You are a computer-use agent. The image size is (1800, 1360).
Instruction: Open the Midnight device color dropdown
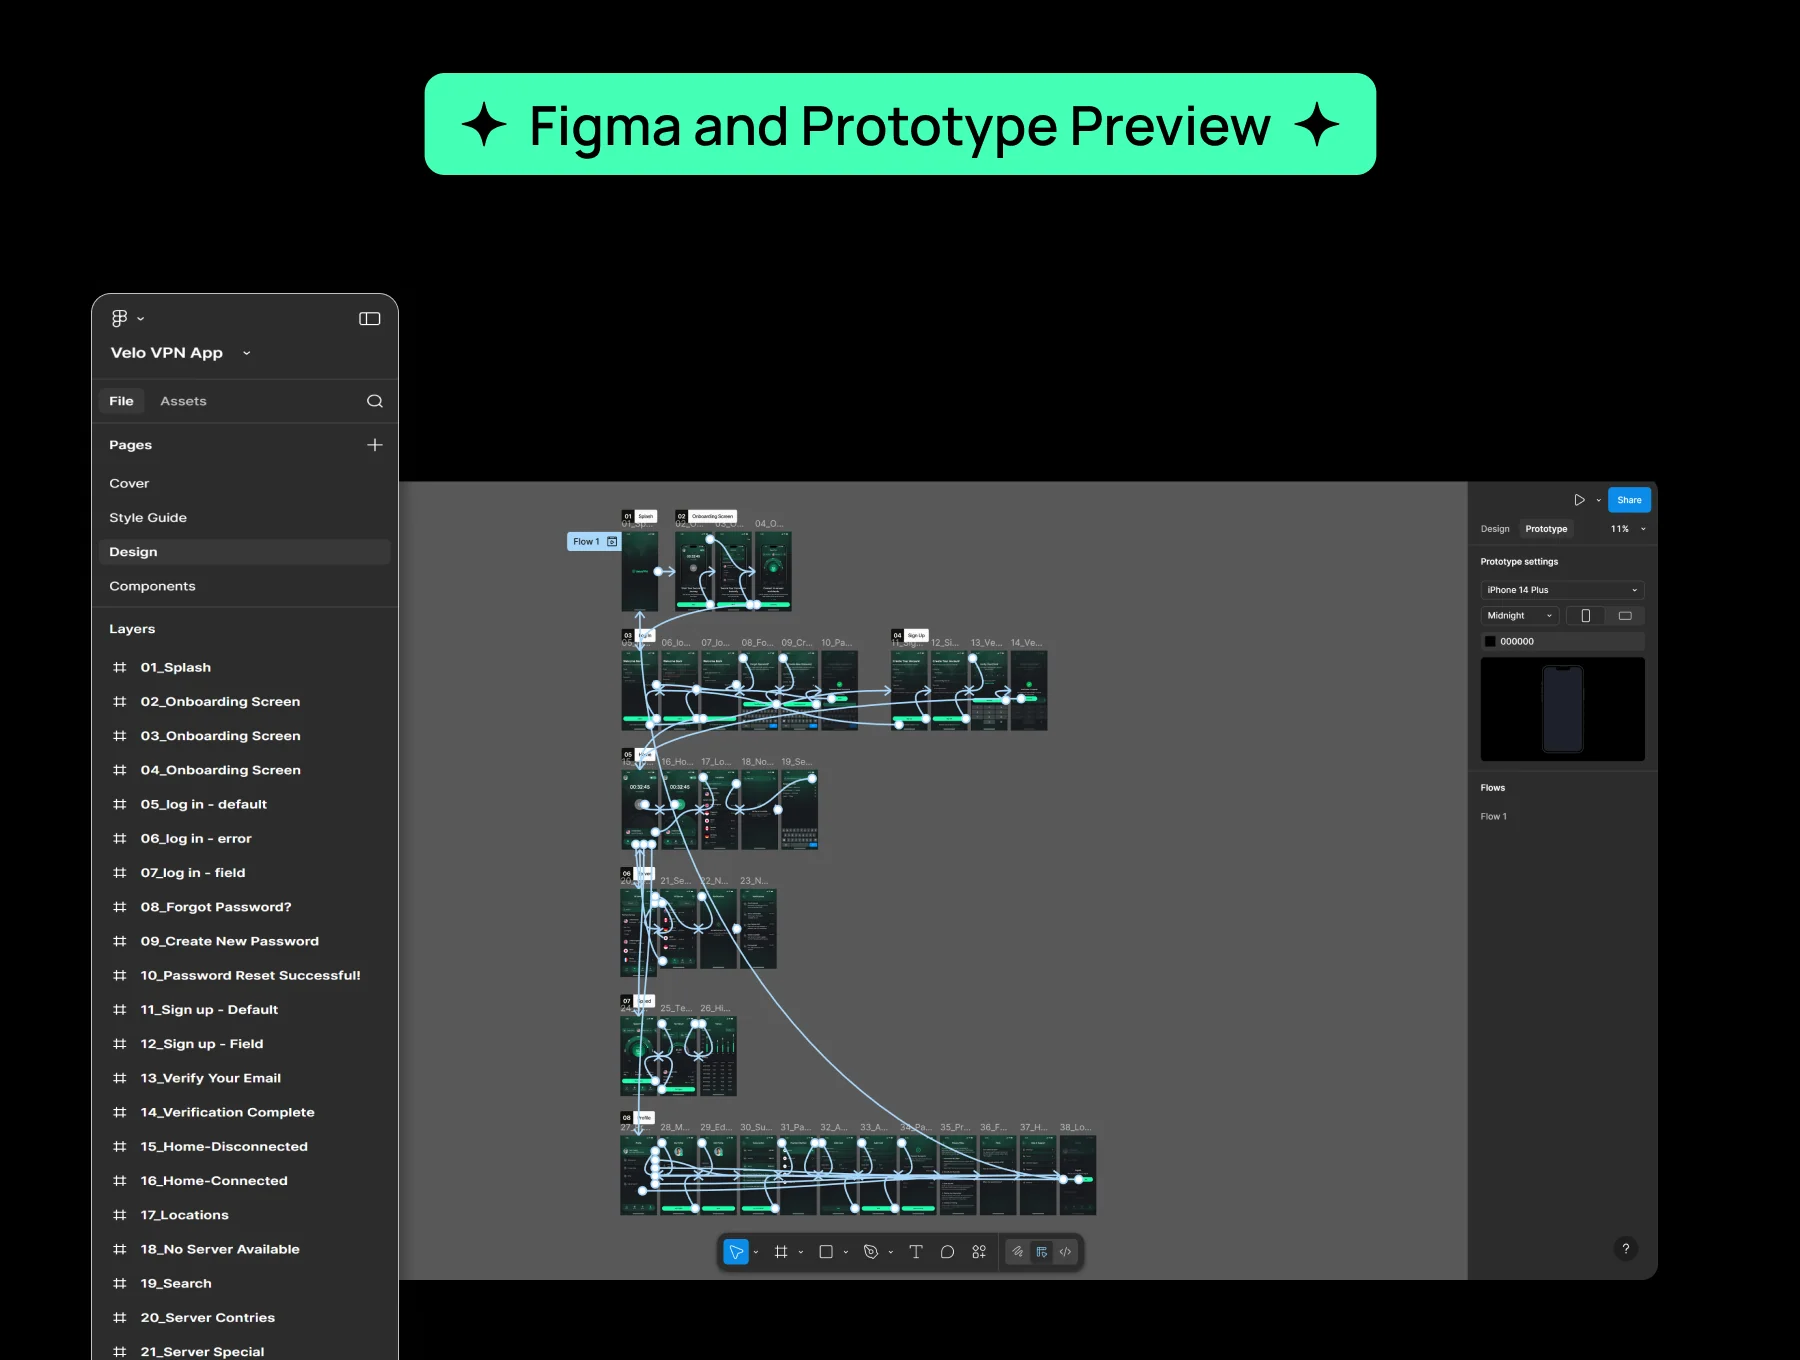[x=1520, y=616]
